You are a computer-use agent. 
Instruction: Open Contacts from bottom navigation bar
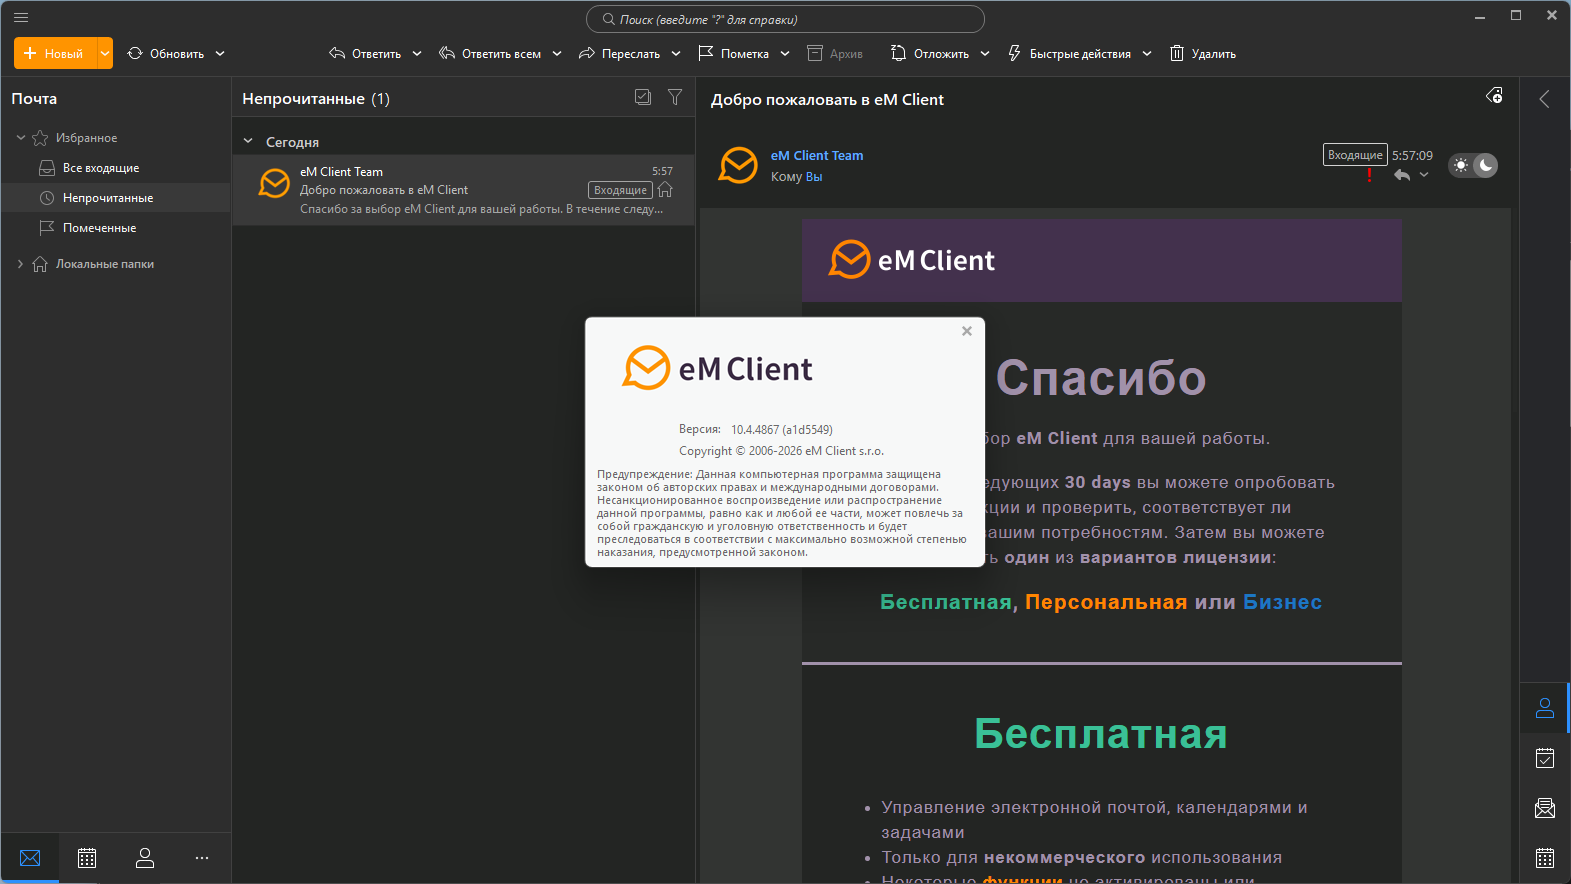145,858
